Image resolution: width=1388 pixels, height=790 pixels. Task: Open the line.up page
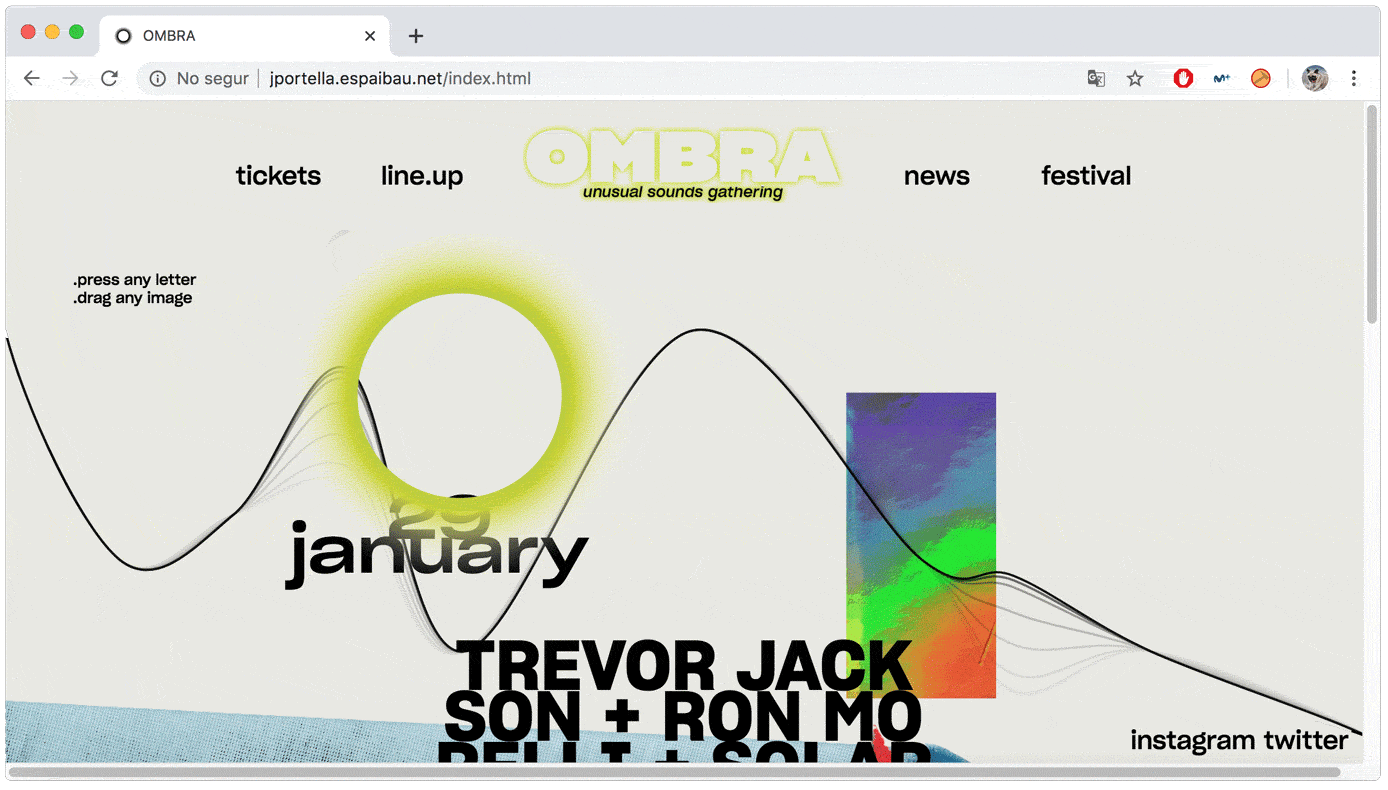pyautogui.click(x=422, y=177)
